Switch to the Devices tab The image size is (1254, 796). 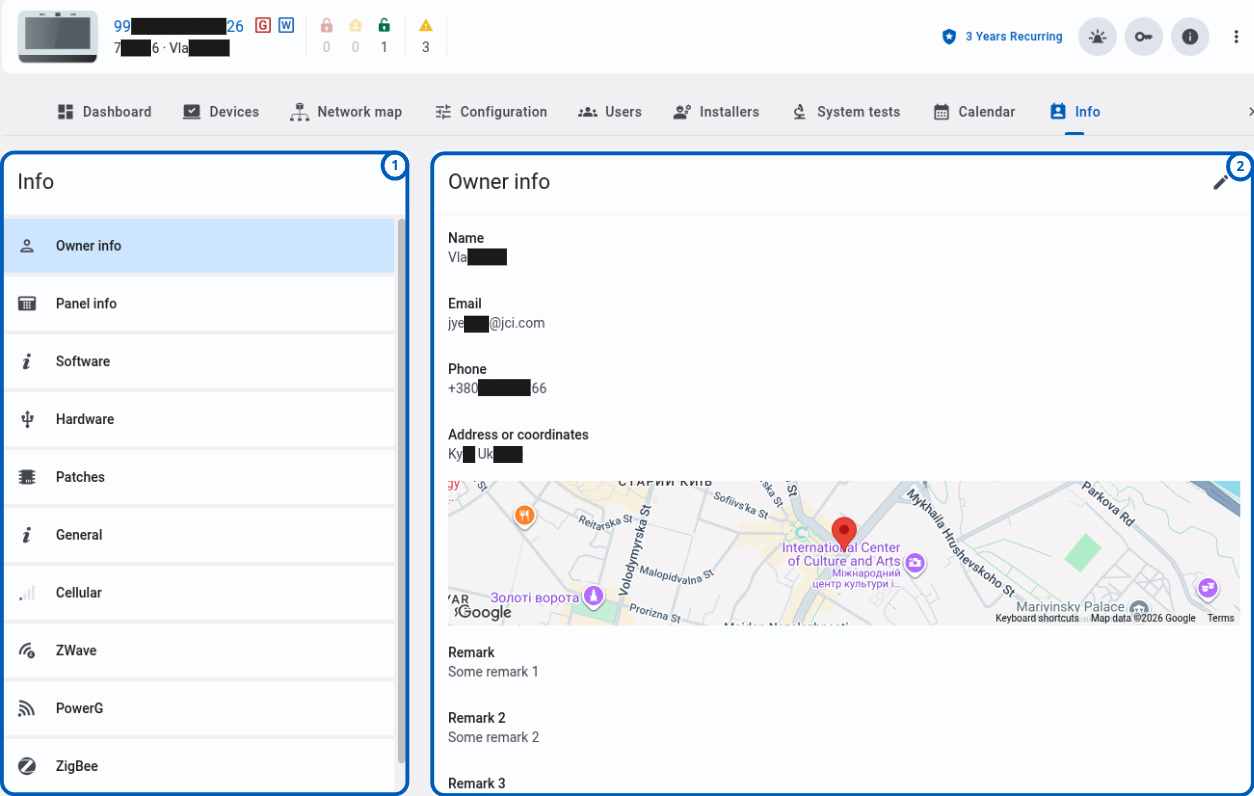click(x=221, y=112)
